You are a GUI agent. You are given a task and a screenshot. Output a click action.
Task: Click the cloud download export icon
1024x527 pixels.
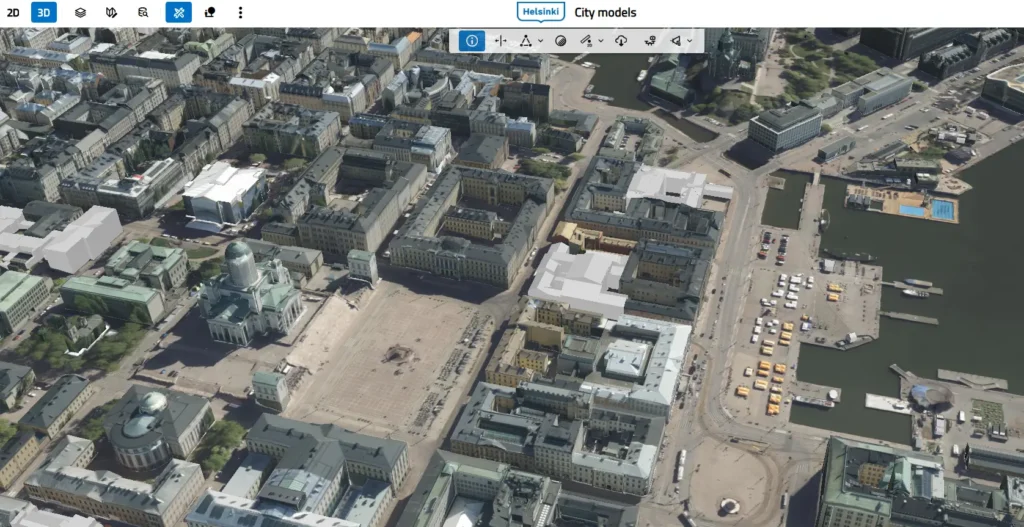coord(621,40)
